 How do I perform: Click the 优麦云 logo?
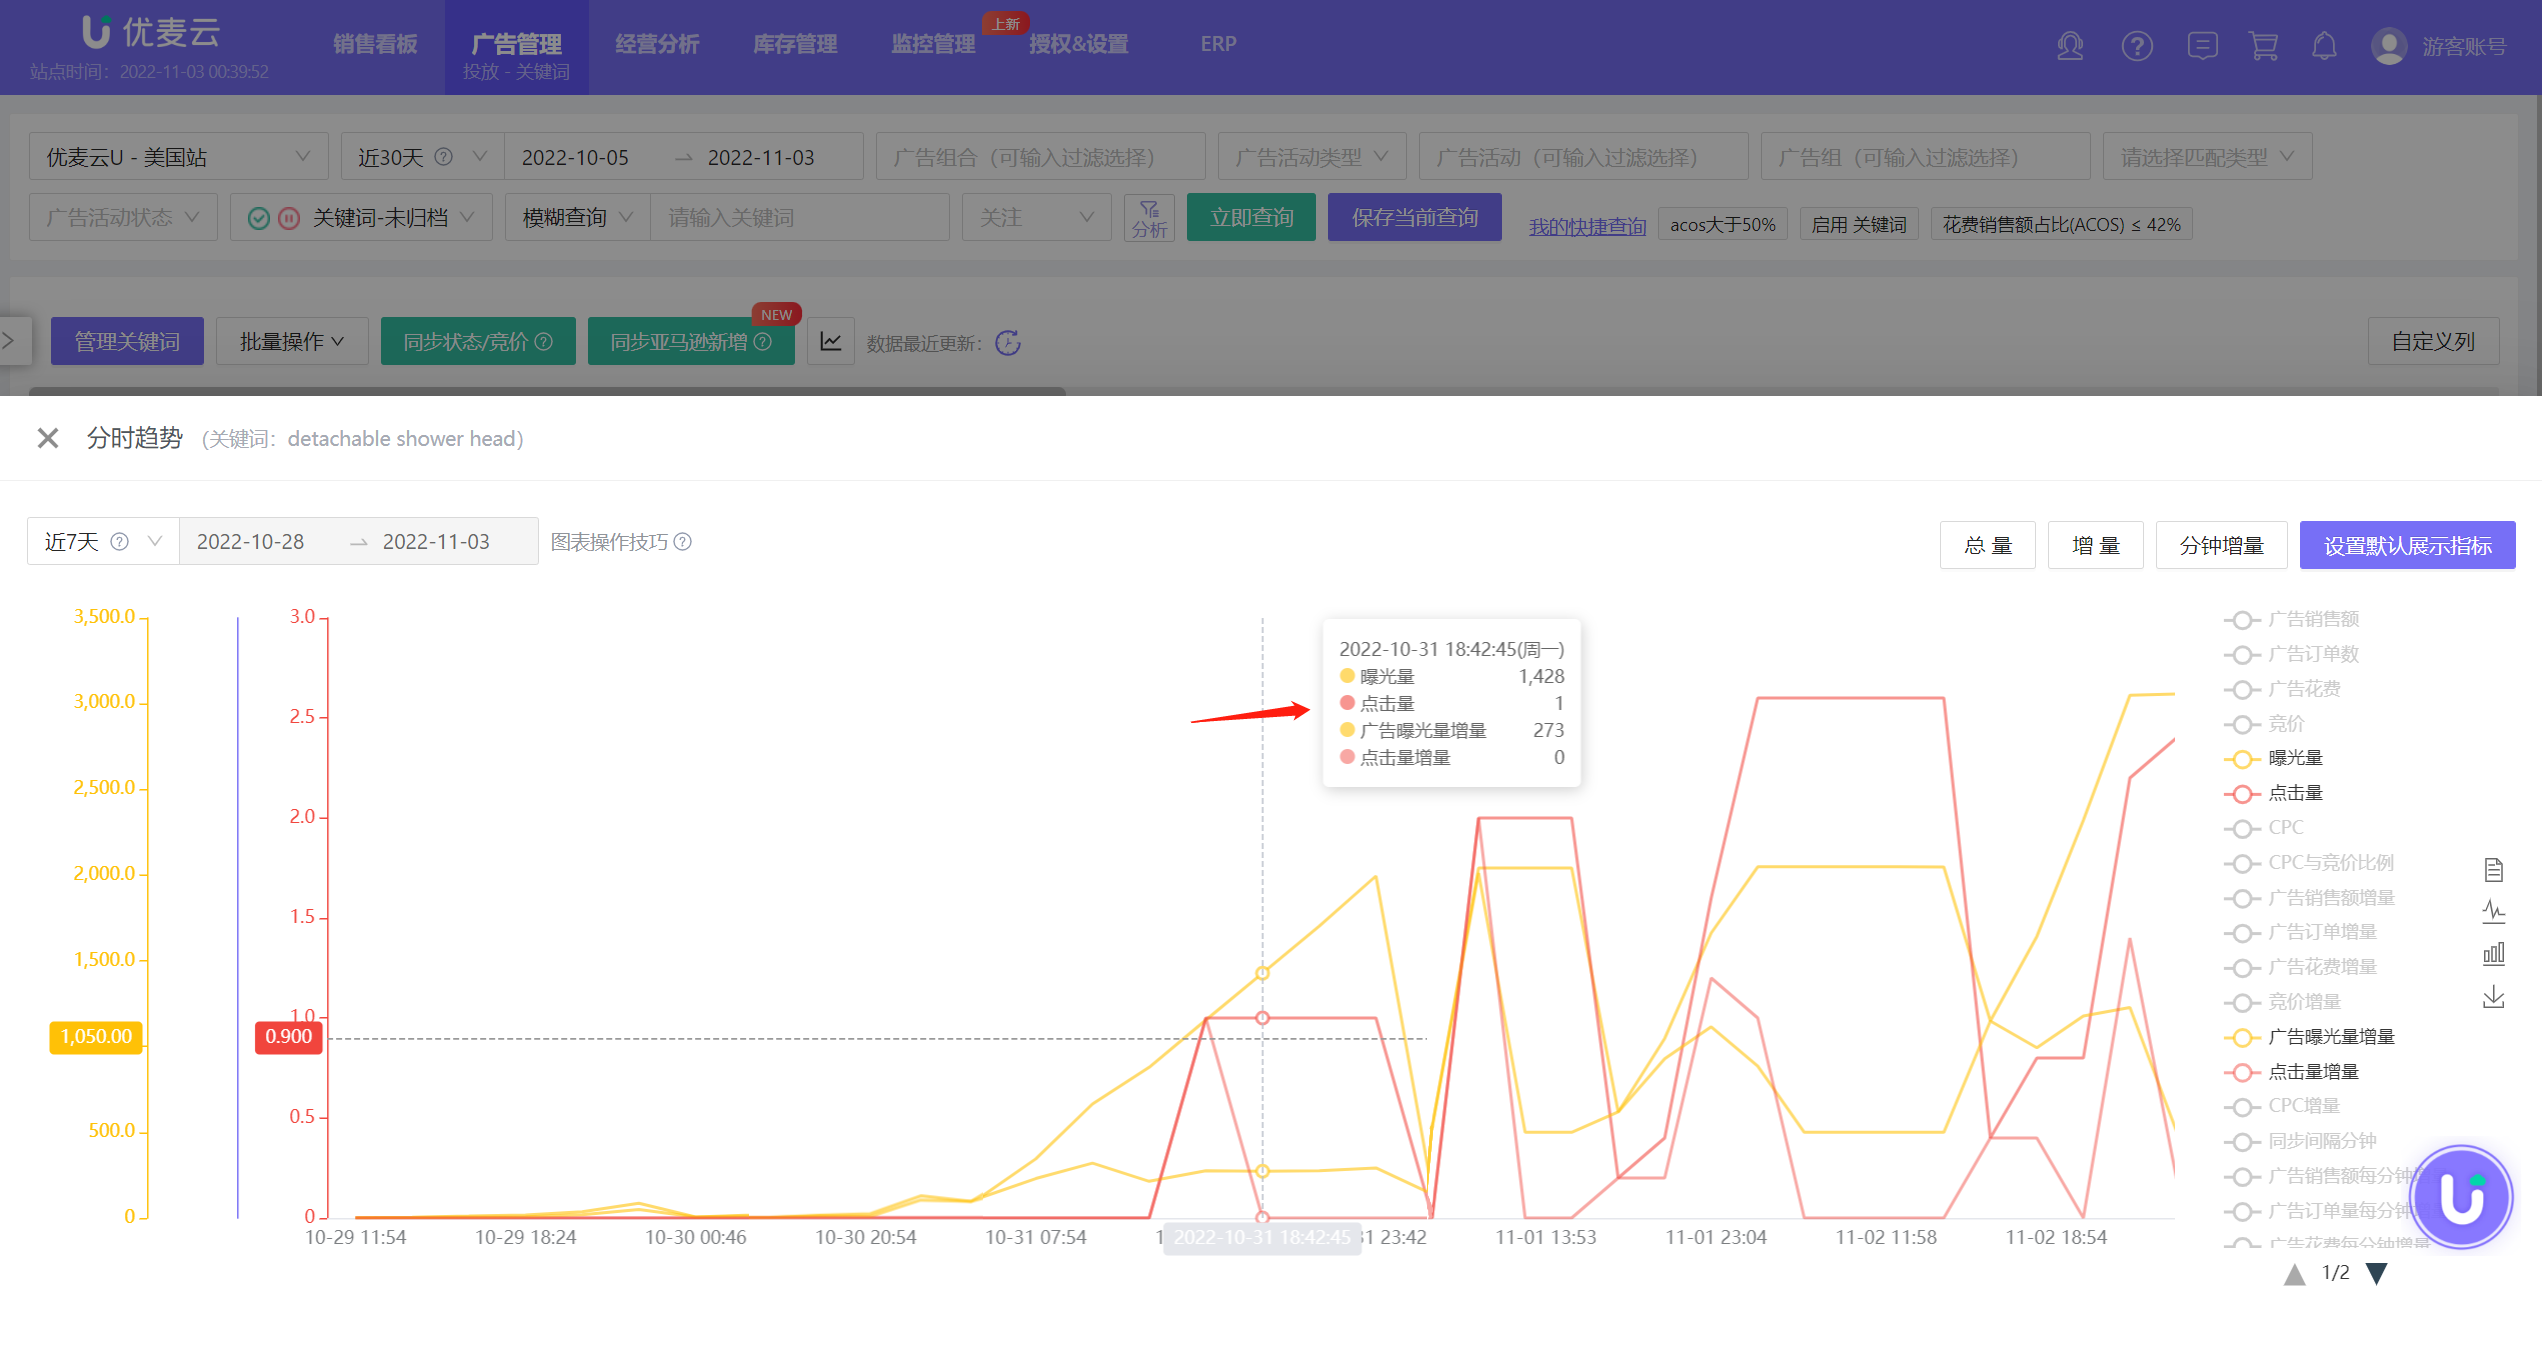tap(151, 32)
